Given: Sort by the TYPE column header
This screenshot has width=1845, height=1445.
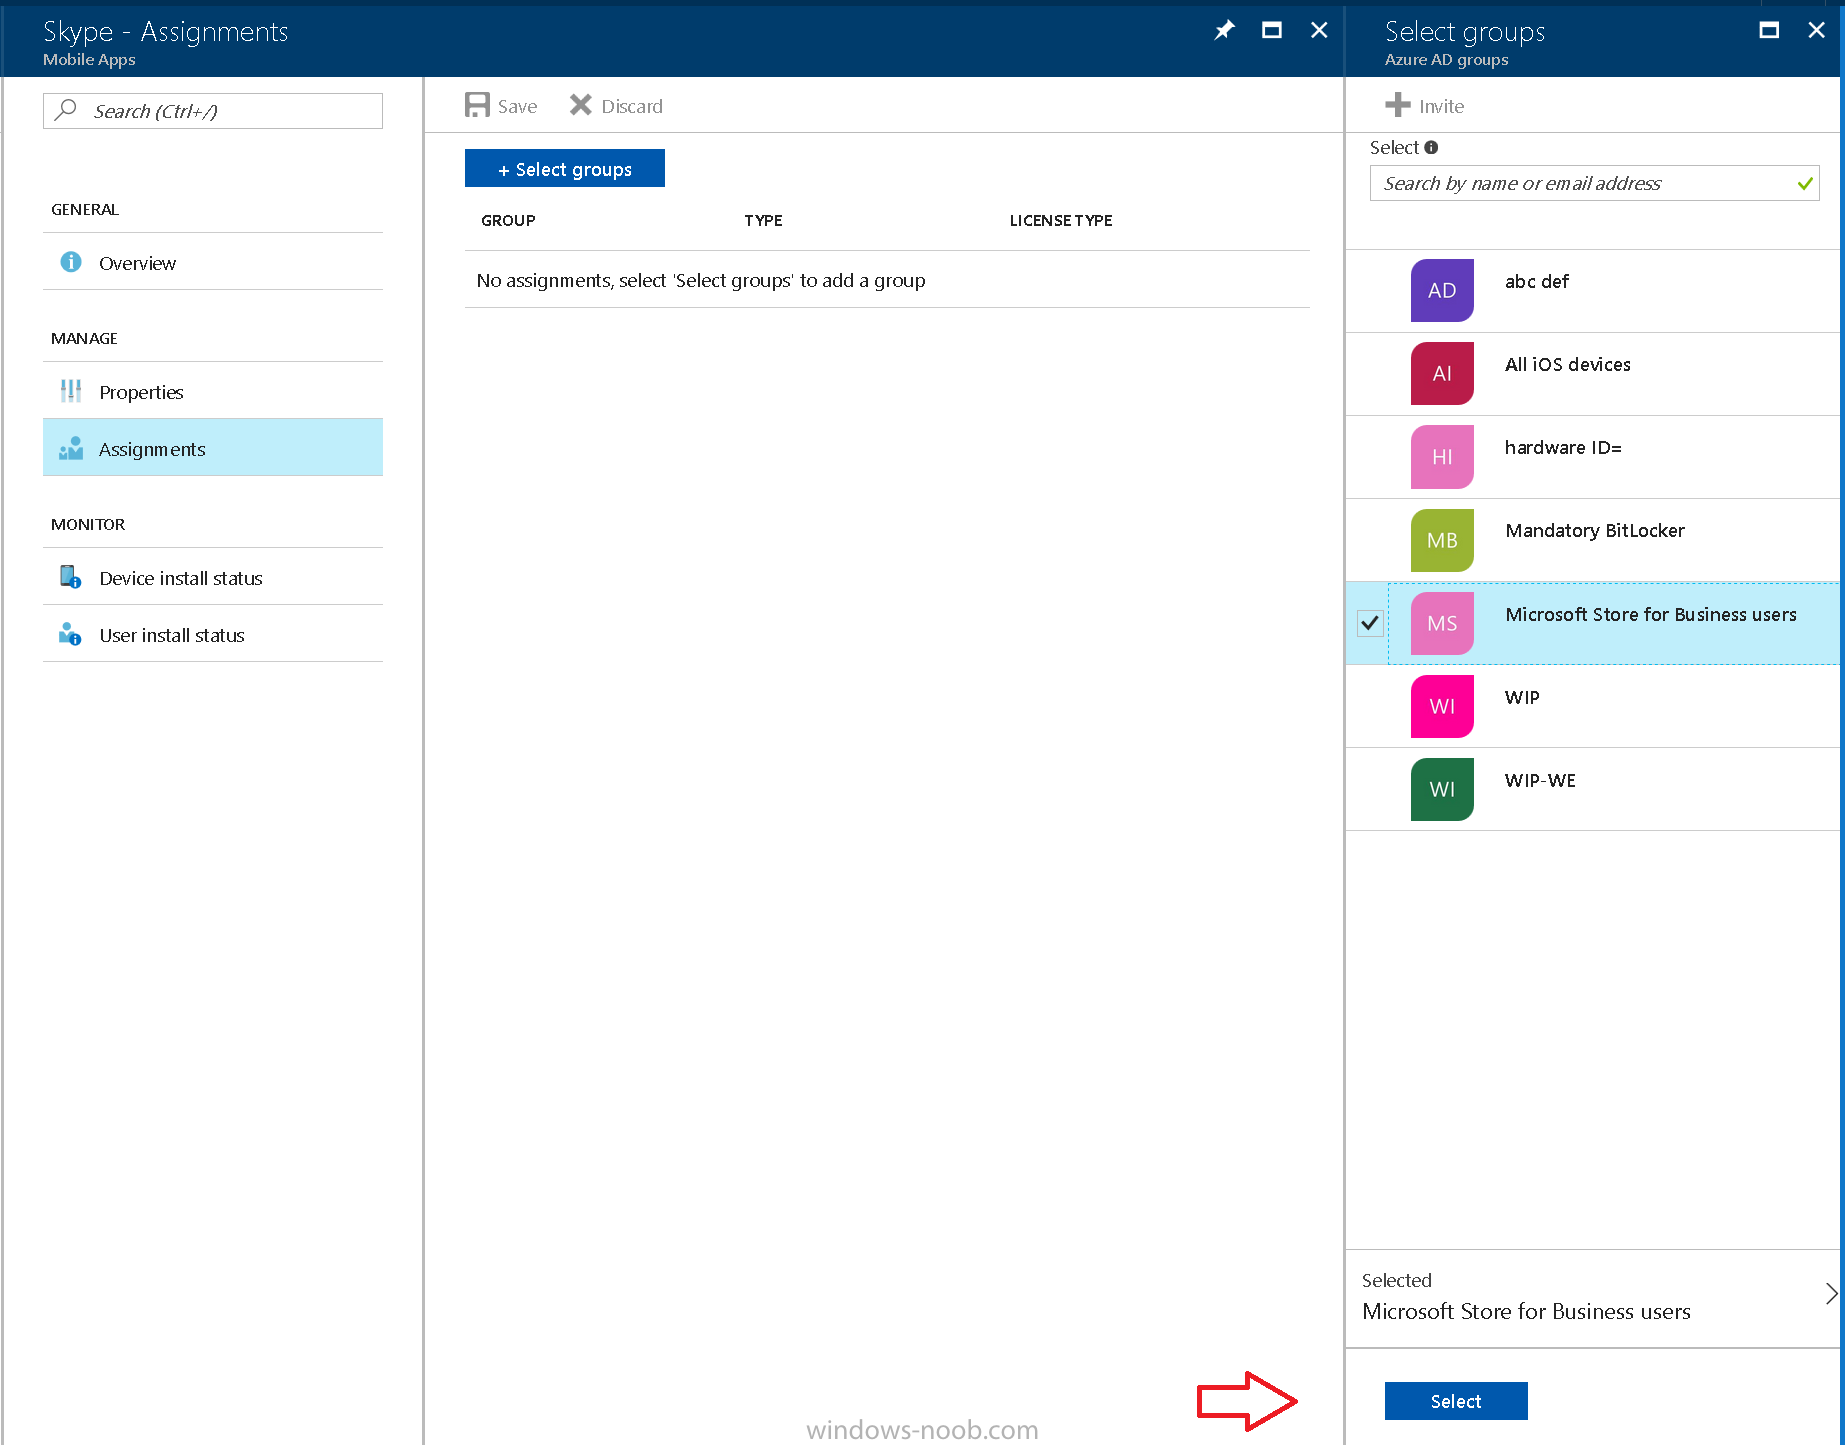Looking at the screenshot, I should [763, 220].
